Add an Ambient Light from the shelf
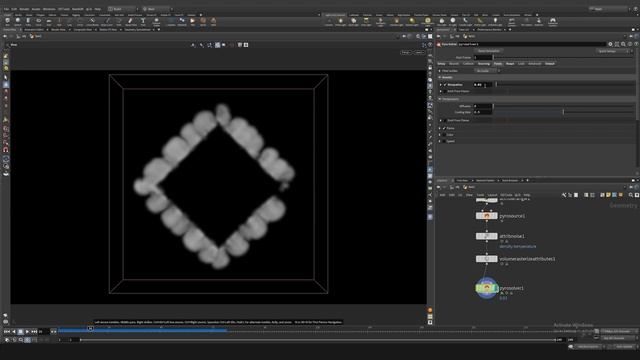Screen dimensions: 640x360 coord(495,21)
